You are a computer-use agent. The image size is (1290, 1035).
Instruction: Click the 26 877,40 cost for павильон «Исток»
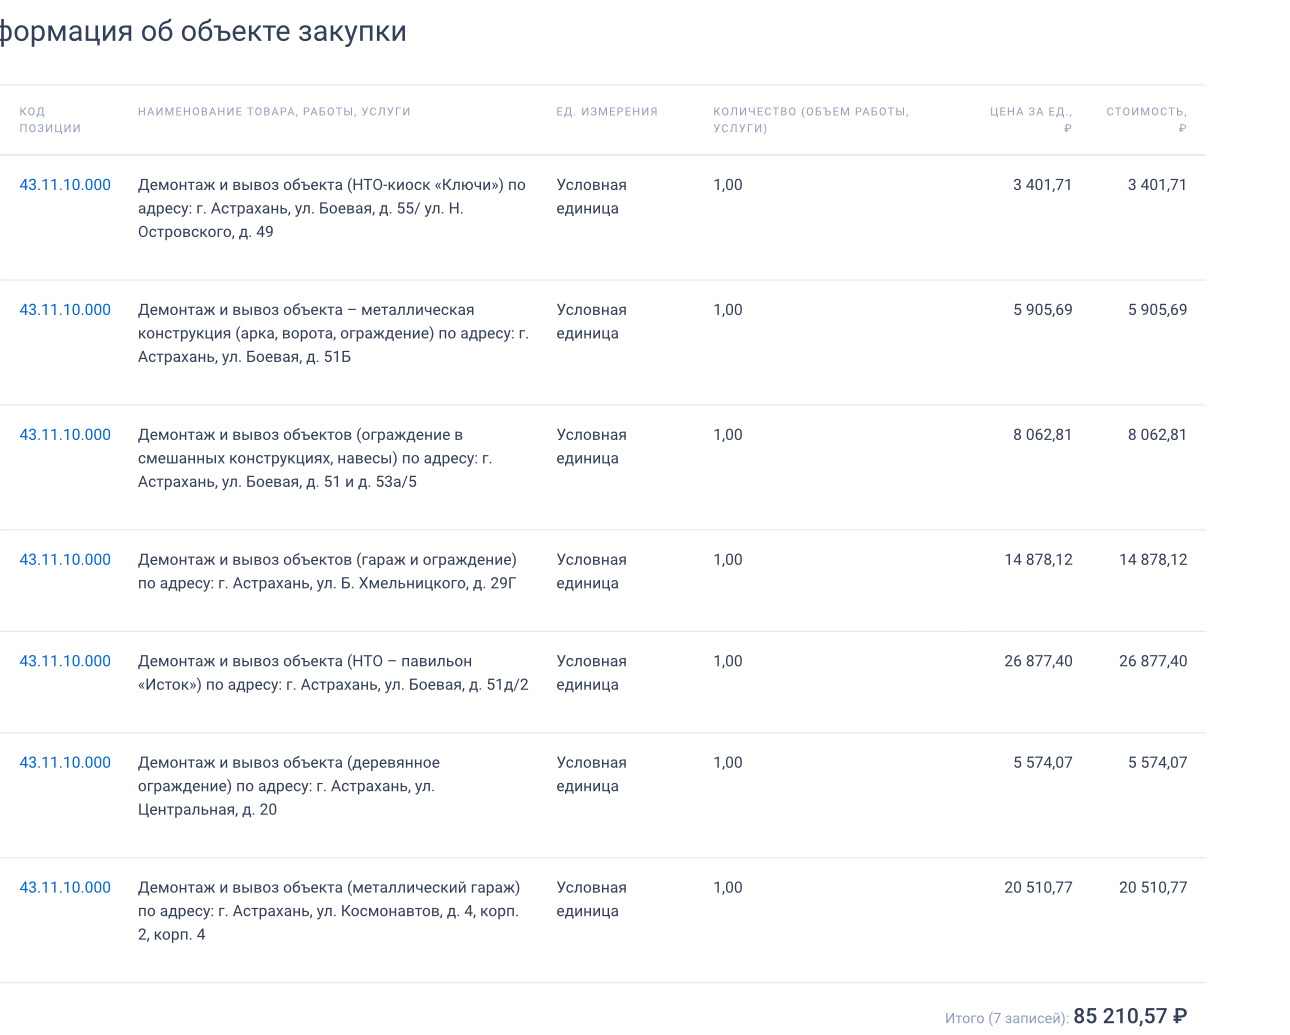coord(1153,661)
